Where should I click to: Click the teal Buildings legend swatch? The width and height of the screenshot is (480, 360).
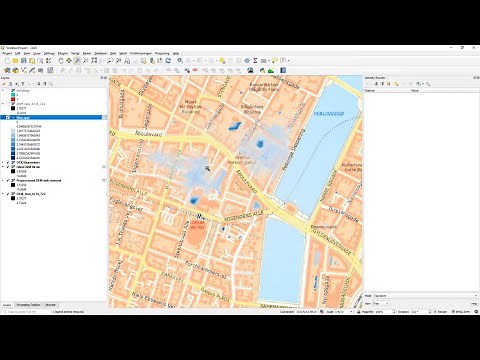(13, 95)
